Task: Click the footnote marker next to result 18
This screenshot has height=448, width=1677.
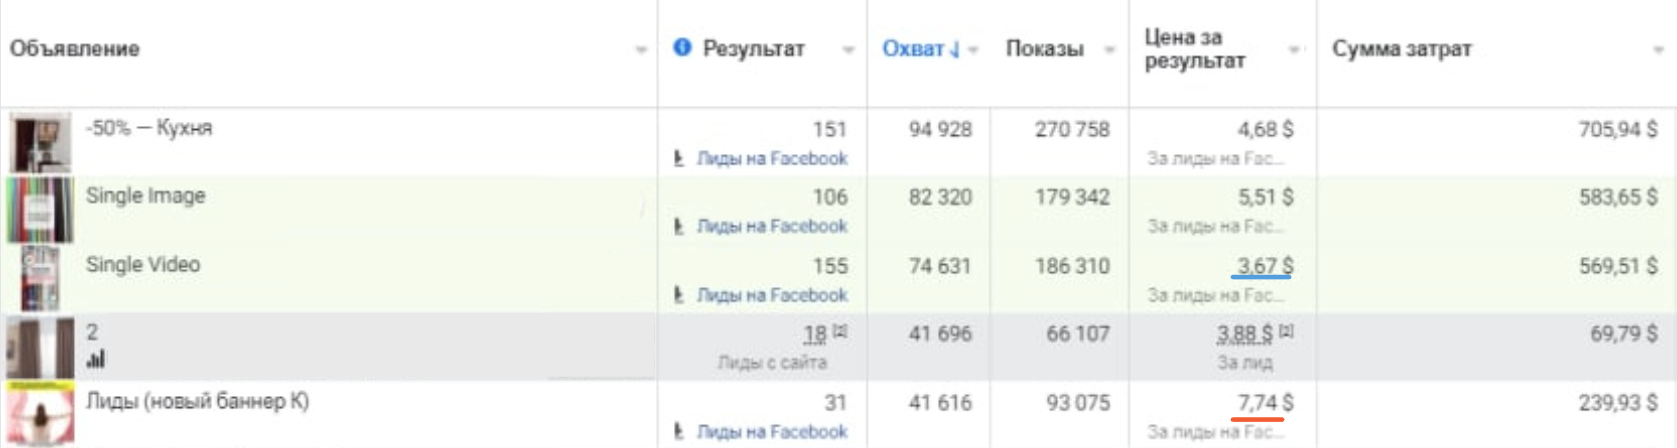Action: pos(840,330)
